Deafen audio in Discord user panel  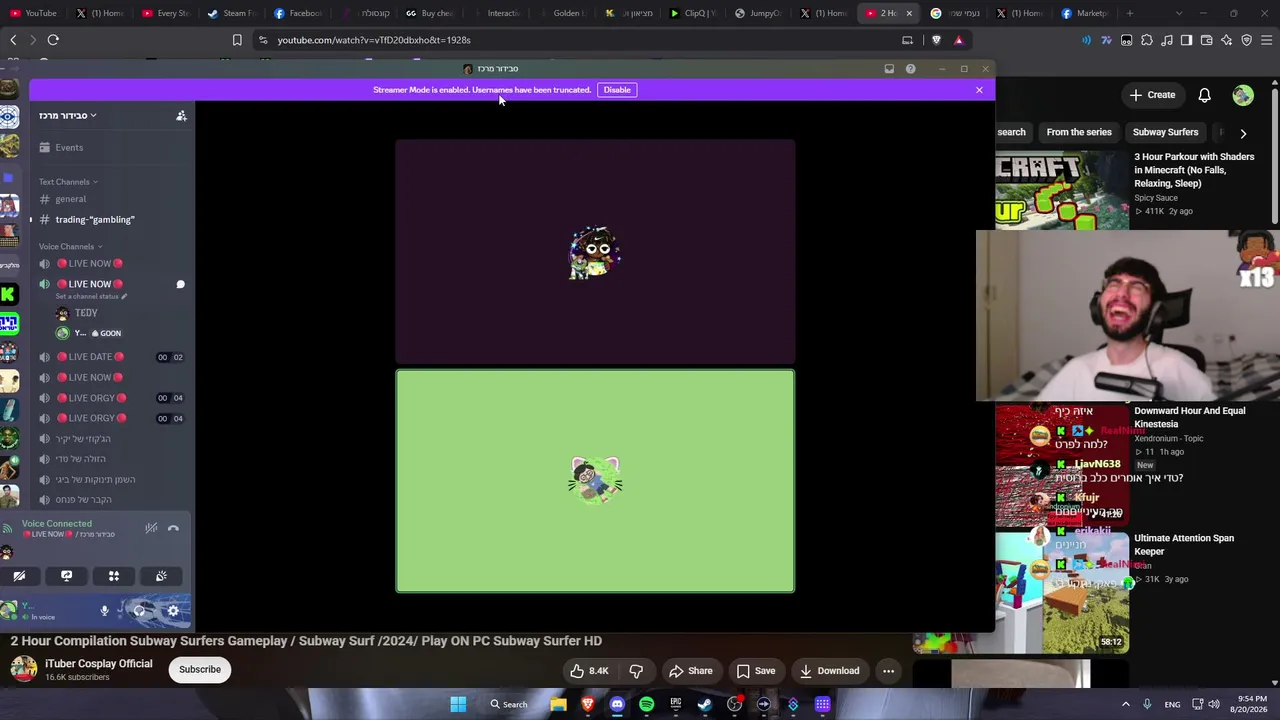point(139,610)
